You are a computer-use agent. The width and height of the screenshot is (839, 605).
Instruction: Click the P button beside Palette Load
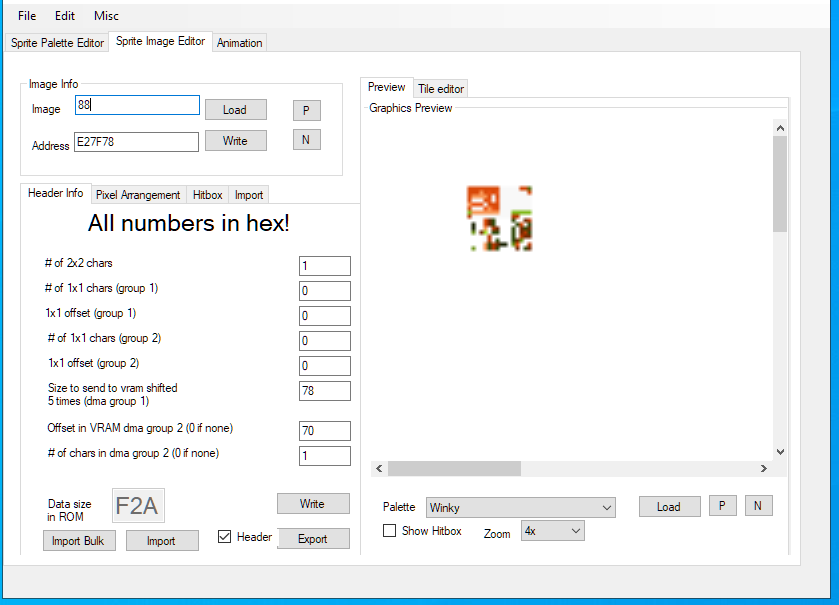pos(722,506)
